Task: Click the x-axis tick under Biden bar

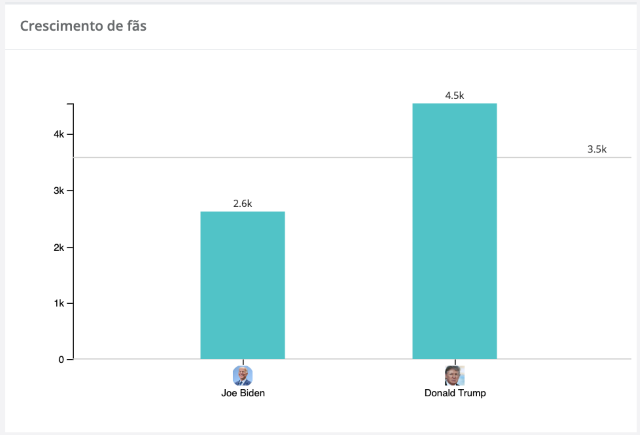Action: [x=243, y=362]
